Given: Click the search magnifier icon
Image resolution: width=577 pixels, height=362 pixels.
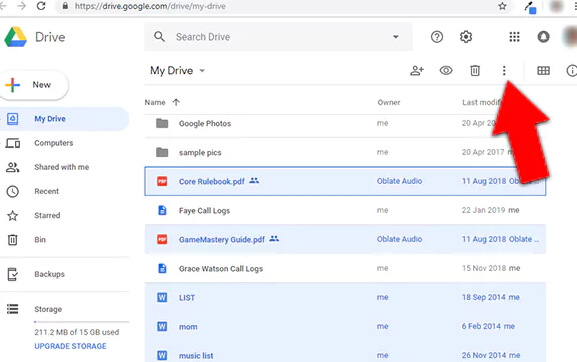Looking at the screenshot, I should (159, 37).
